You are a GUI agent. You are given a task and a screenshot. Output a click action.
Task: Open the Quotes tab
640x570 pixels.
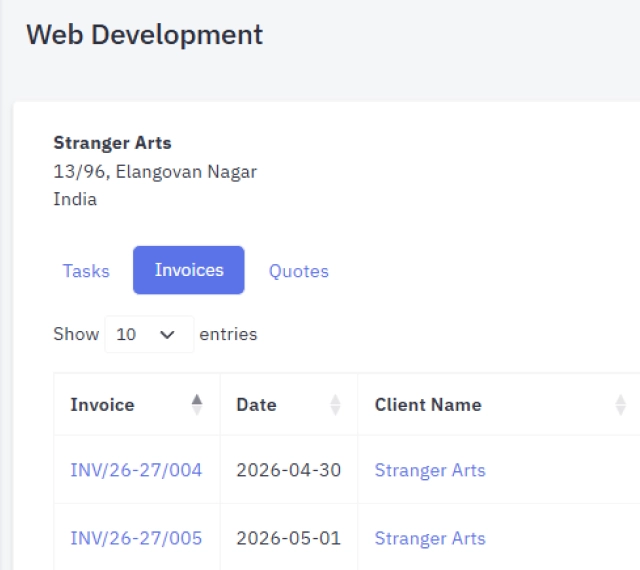[x=299, y=271]
